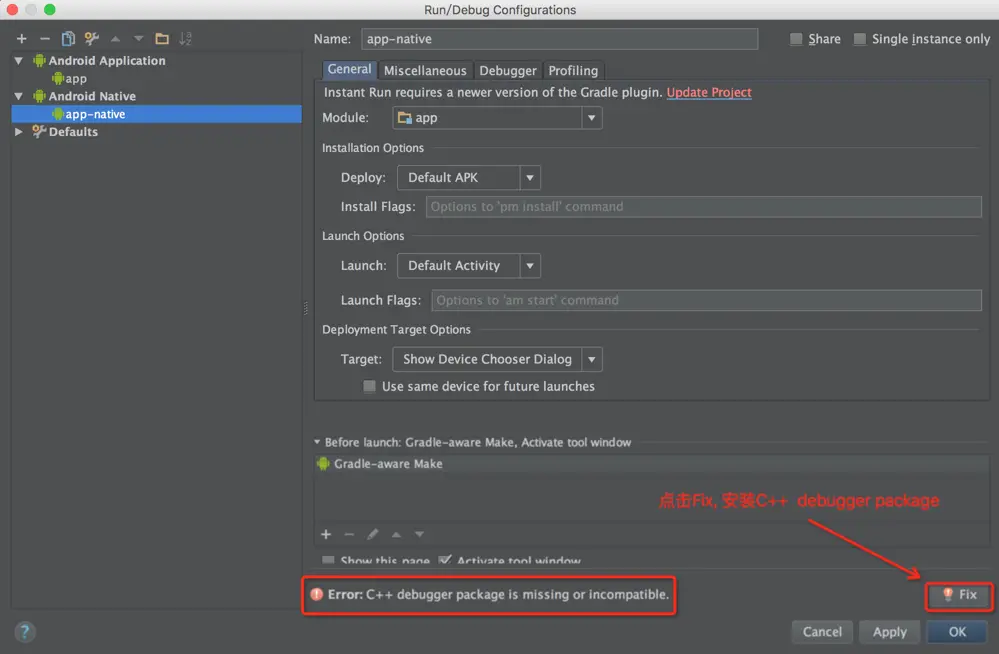
Task: Open help with question mark icon
Action: (25, 632)
